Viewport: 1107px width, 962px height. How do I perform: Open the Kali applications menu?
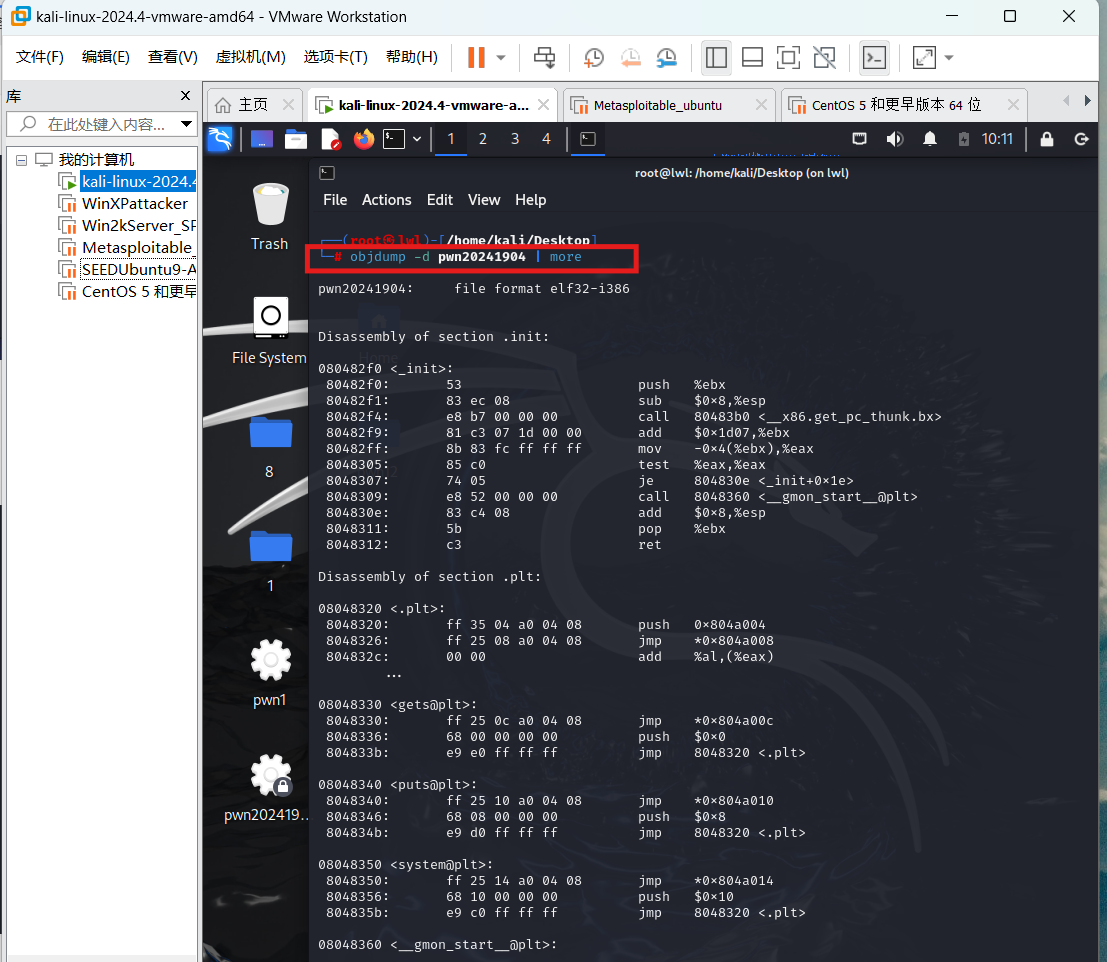click(x=220, y=139)
